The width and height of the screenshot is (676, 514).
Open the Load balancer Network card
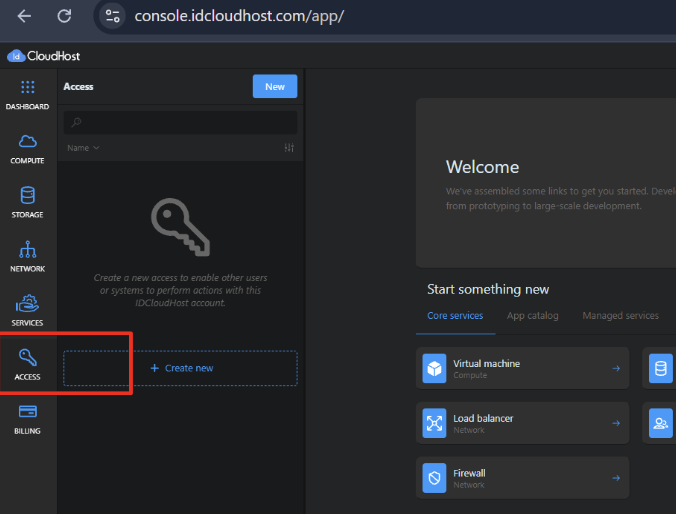(522, 423)
